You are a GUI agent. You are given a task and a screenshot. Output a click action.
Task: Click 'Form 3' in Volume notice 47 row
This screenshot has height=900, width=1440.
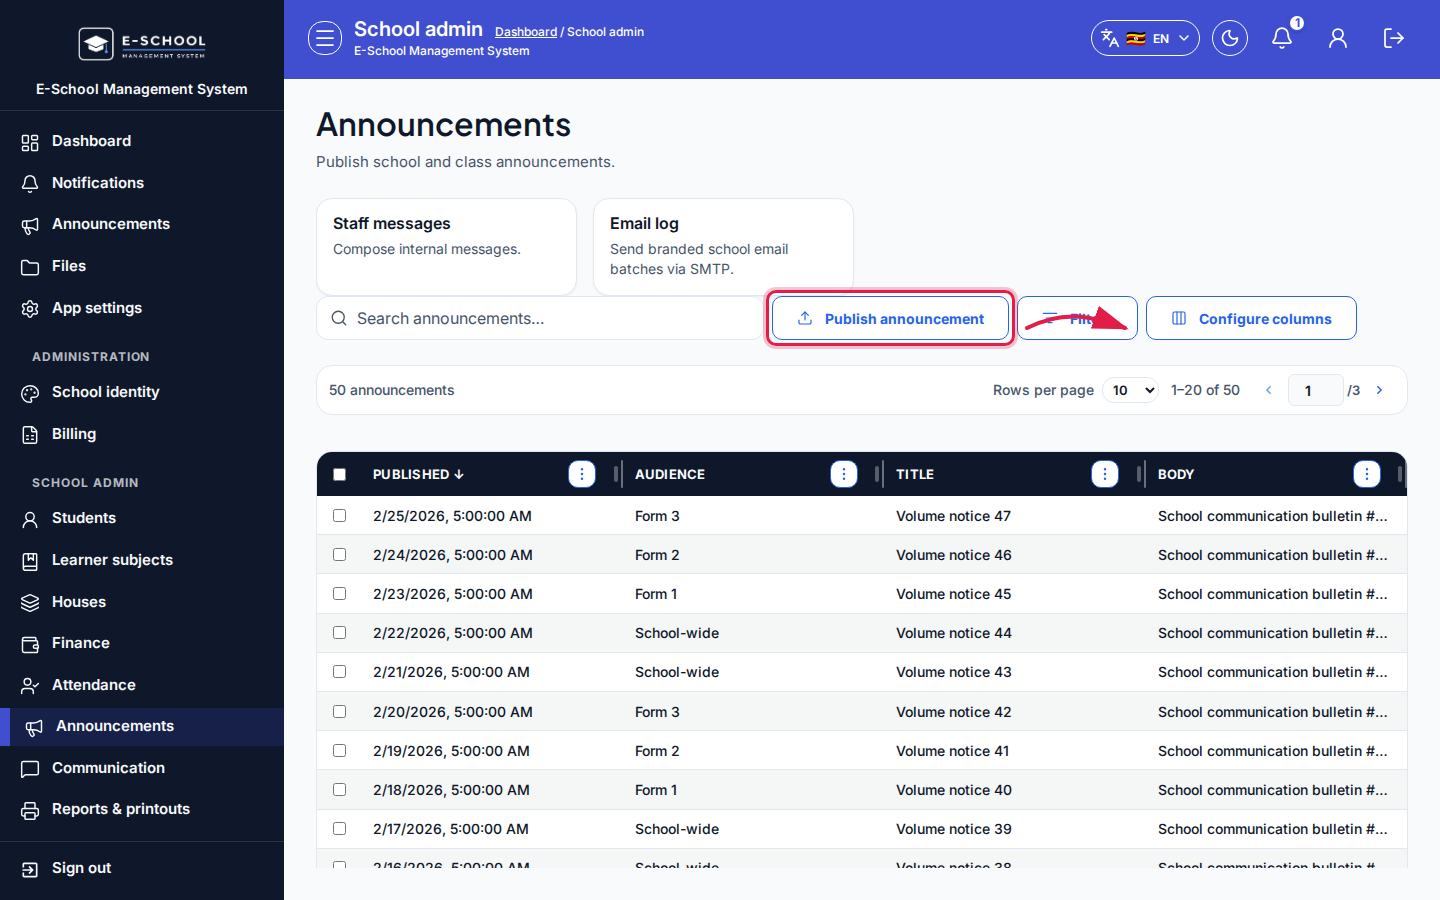pyautogui.click(x=657, y=516)
